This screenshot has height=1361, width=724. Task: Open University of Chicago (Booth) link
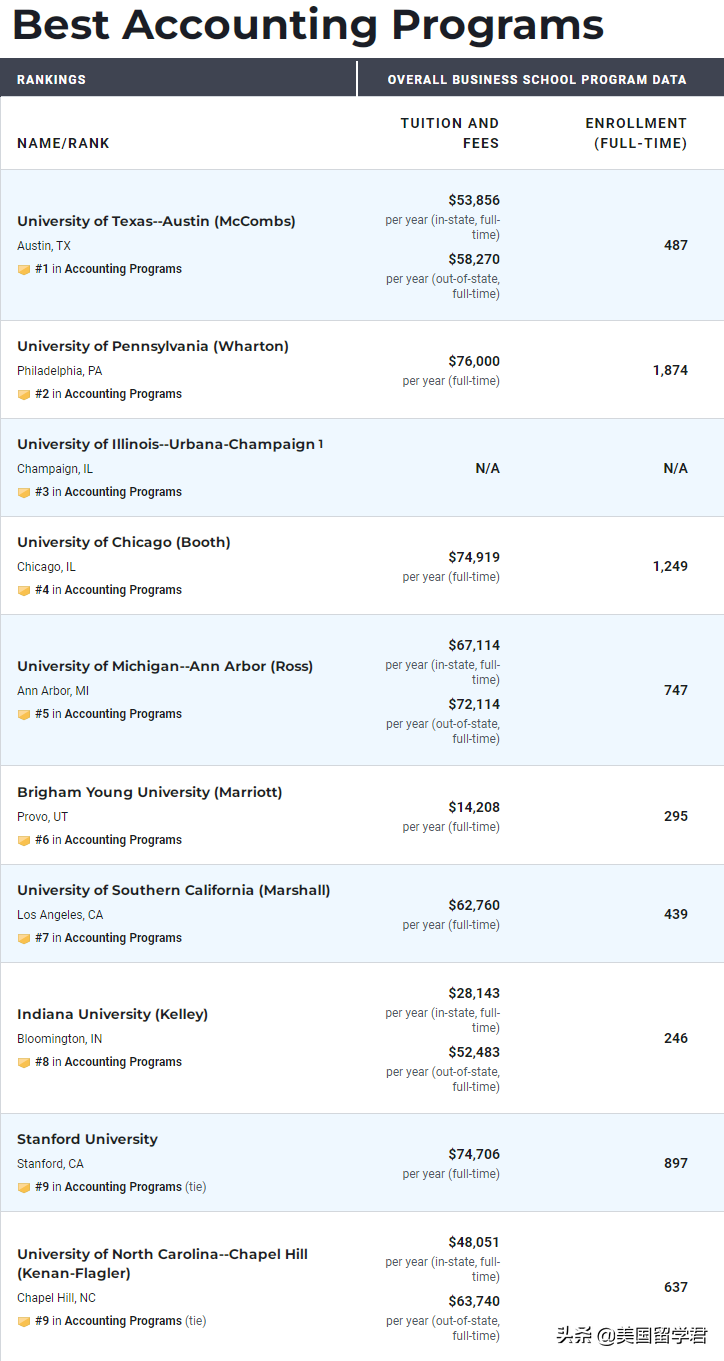[x=124, y=542]
